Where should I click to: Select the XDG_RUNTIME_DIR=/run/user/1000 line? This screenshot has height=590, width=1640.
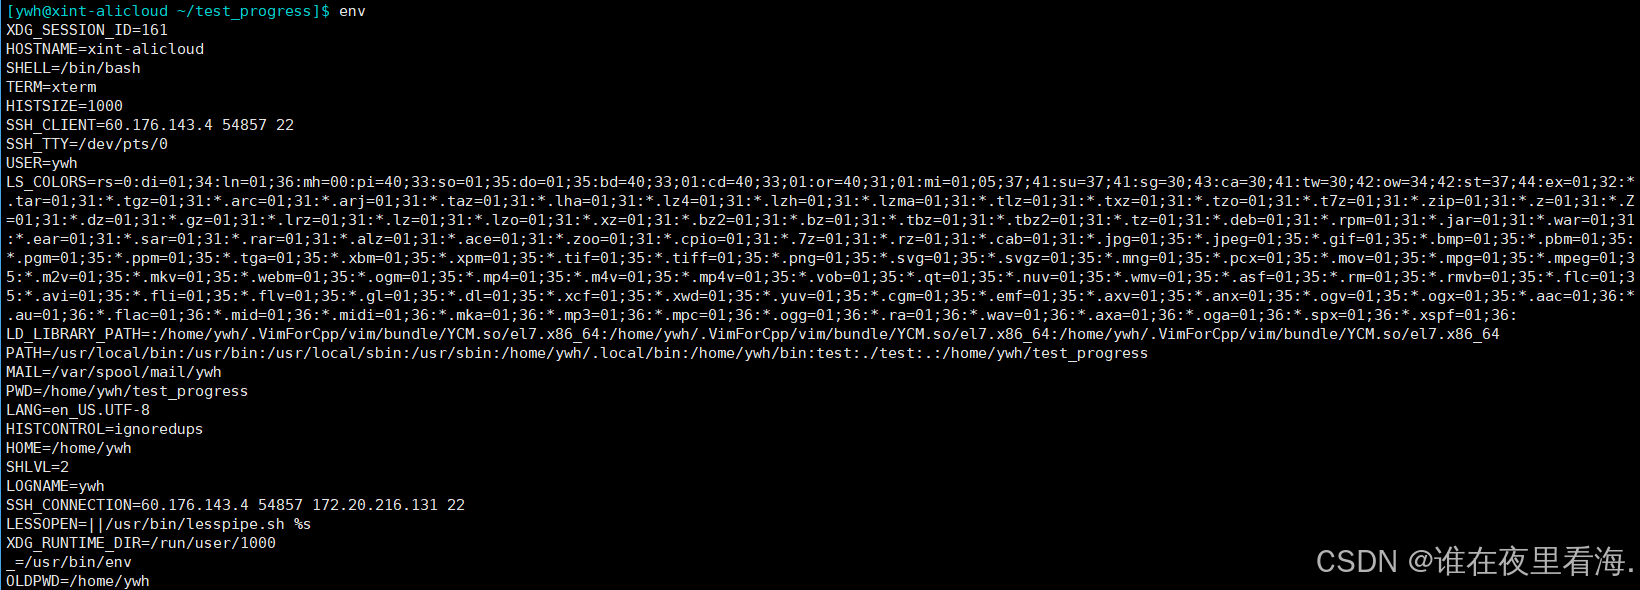pyautogui.click(x=141, y=543)
